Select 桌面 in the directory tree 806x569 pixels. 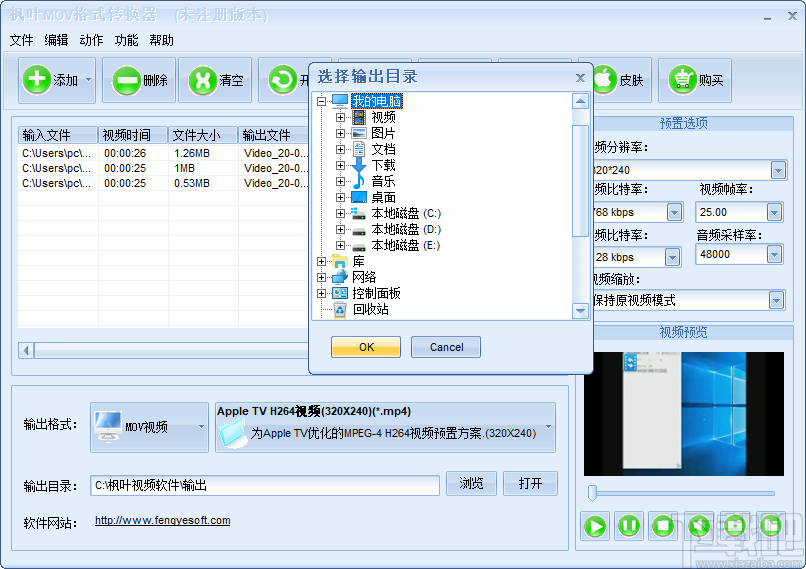tap(383, 197)
